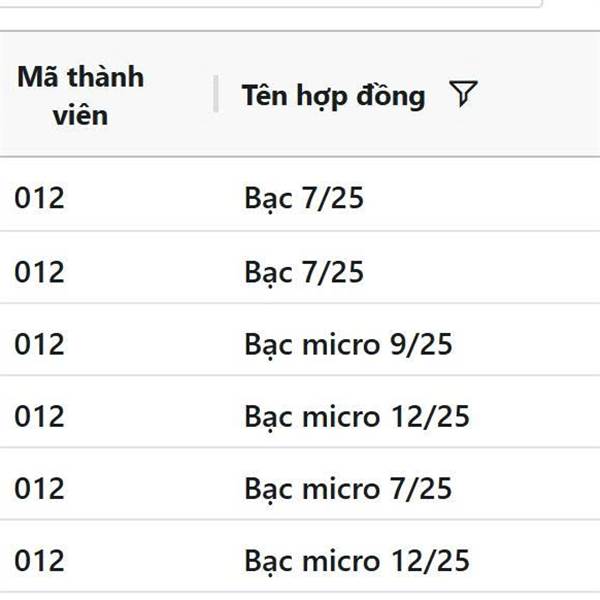
Task: Click 012 beside the first Bạc micro 12/25
Action: (39, 416)
